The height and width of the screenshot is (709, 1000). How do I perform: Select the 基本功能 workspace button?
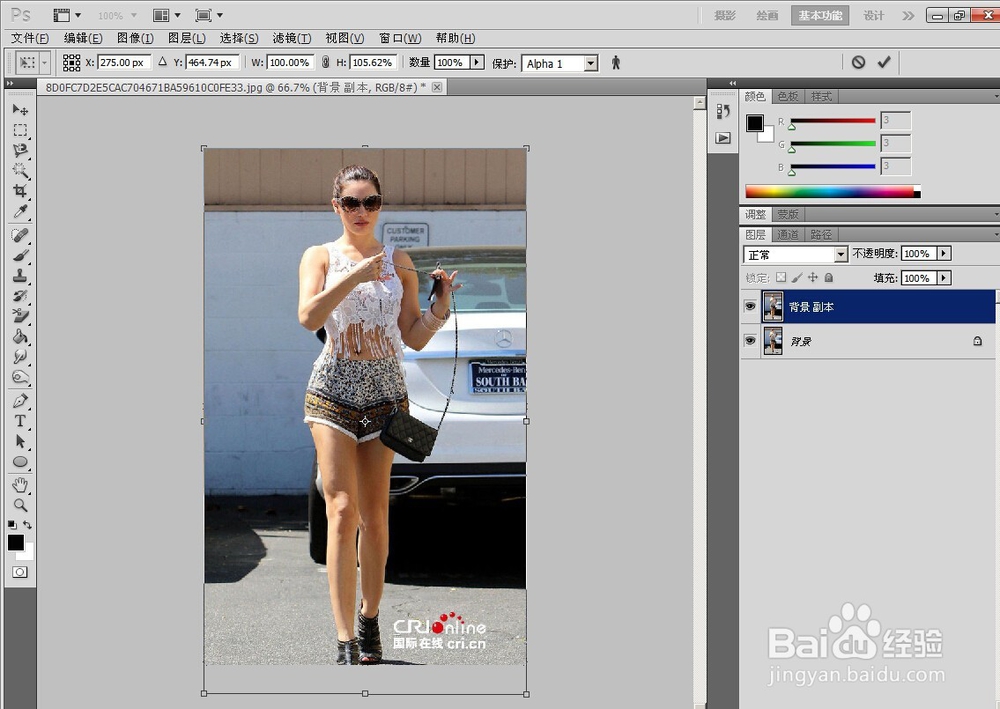[x=820, y=15]
